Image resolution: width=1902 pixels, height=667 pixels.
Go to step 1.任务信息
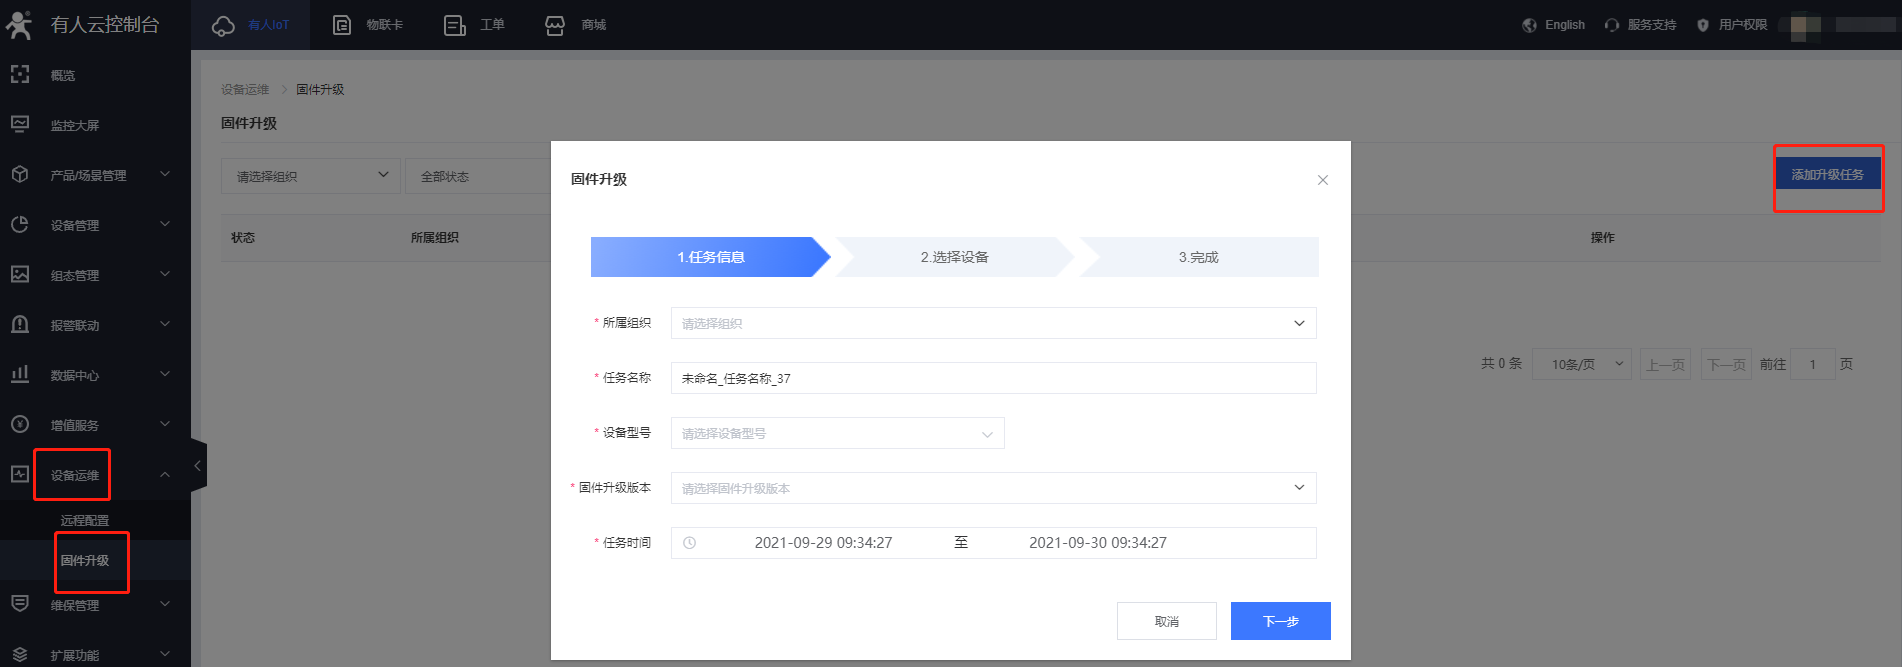tap(710, 257)
